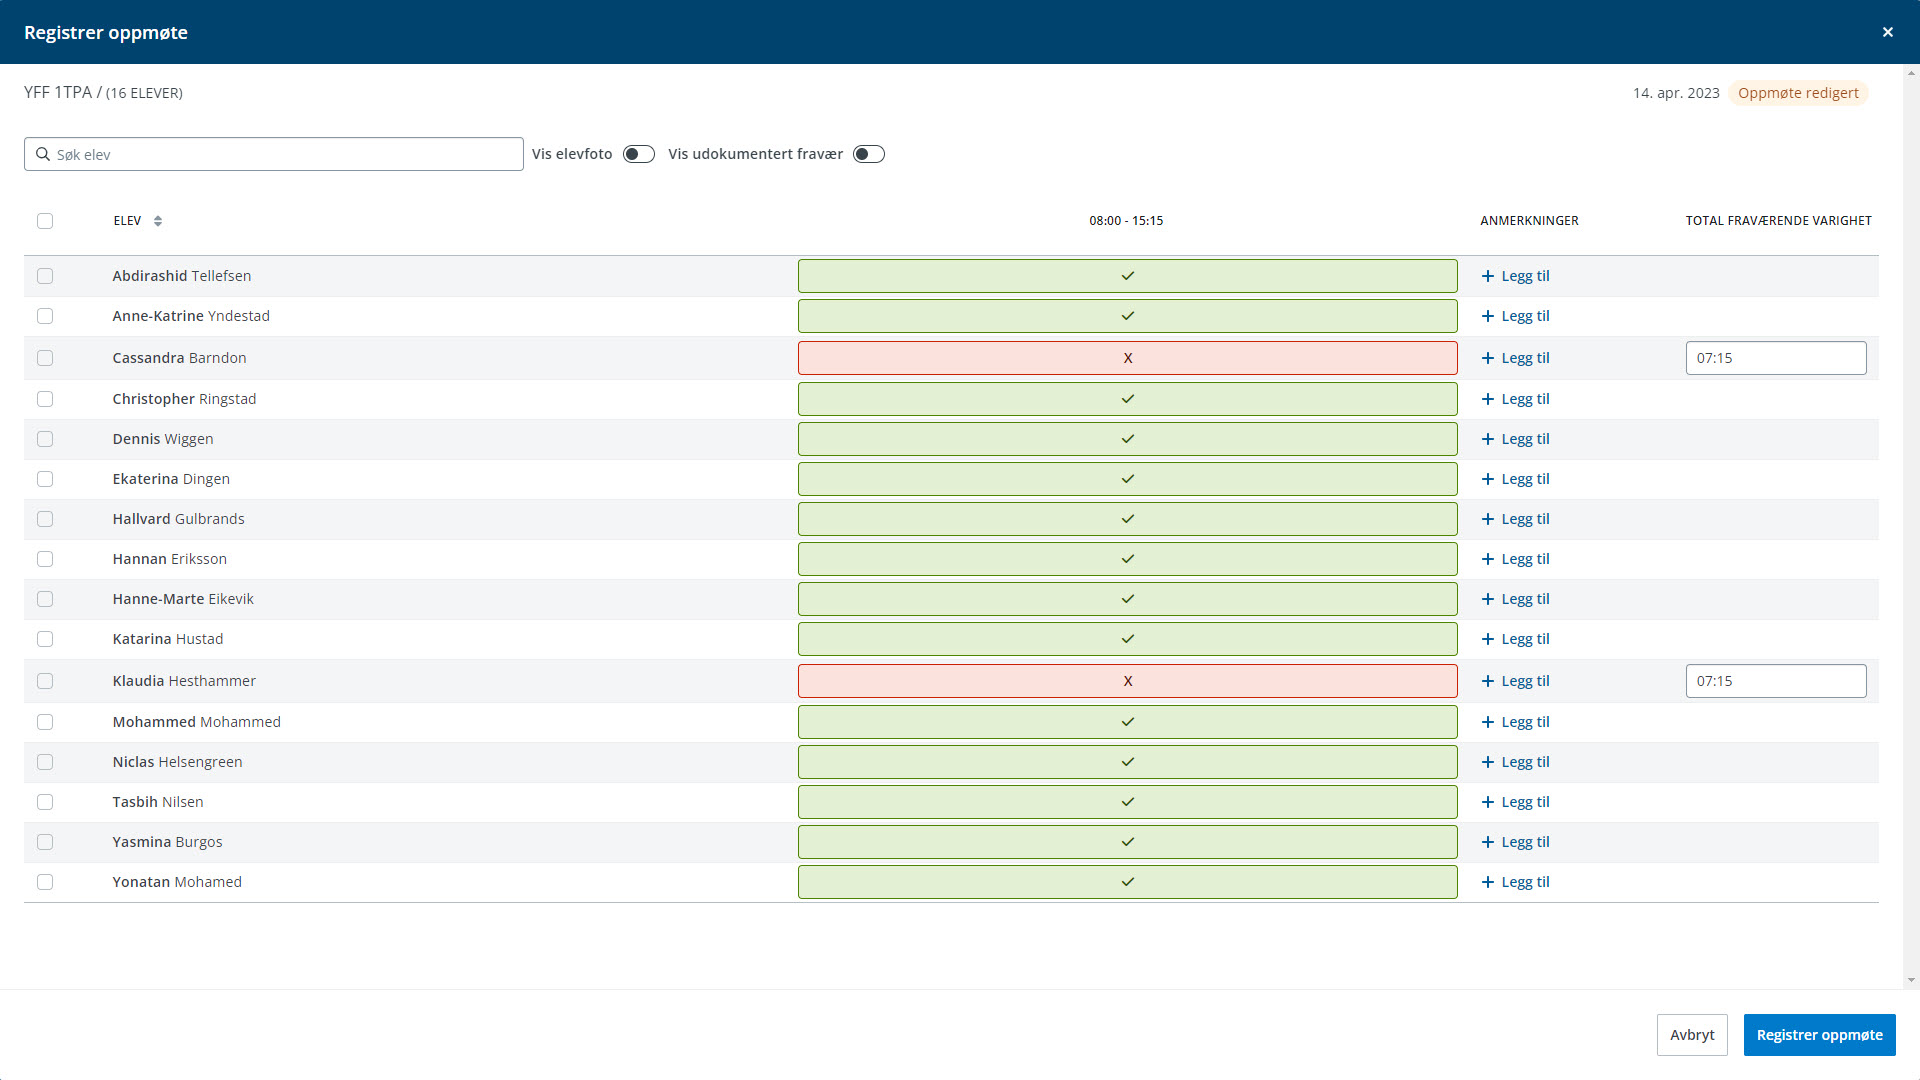The width and height of the screenshot is (1920, 1080).
Task: Tick the checkbox beside Tasbih Nilsen
Action: point(45,802)
